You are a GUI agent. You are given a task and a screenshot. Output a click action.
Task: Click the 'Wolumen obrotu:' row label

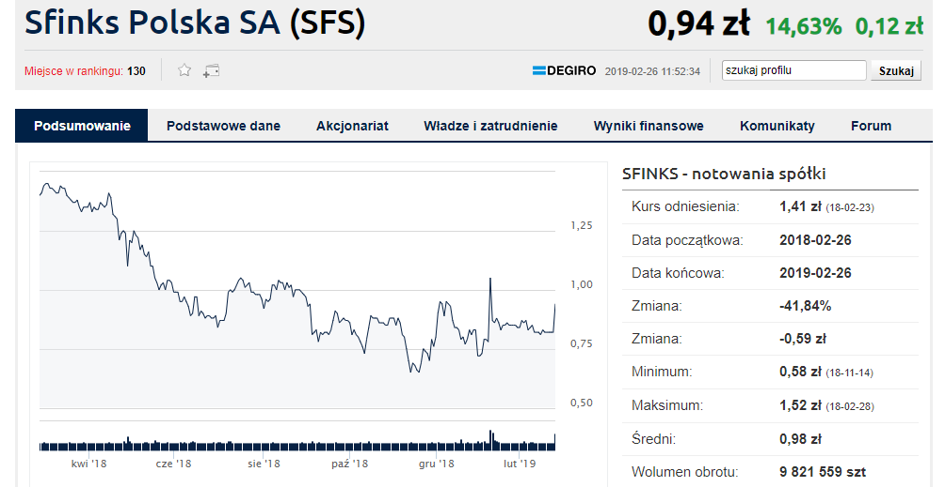685,472
